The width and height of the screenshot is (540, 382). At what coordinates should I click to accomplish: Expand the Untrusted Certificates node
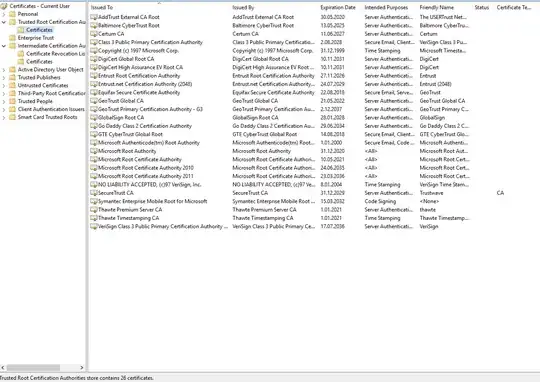(4, 85)
